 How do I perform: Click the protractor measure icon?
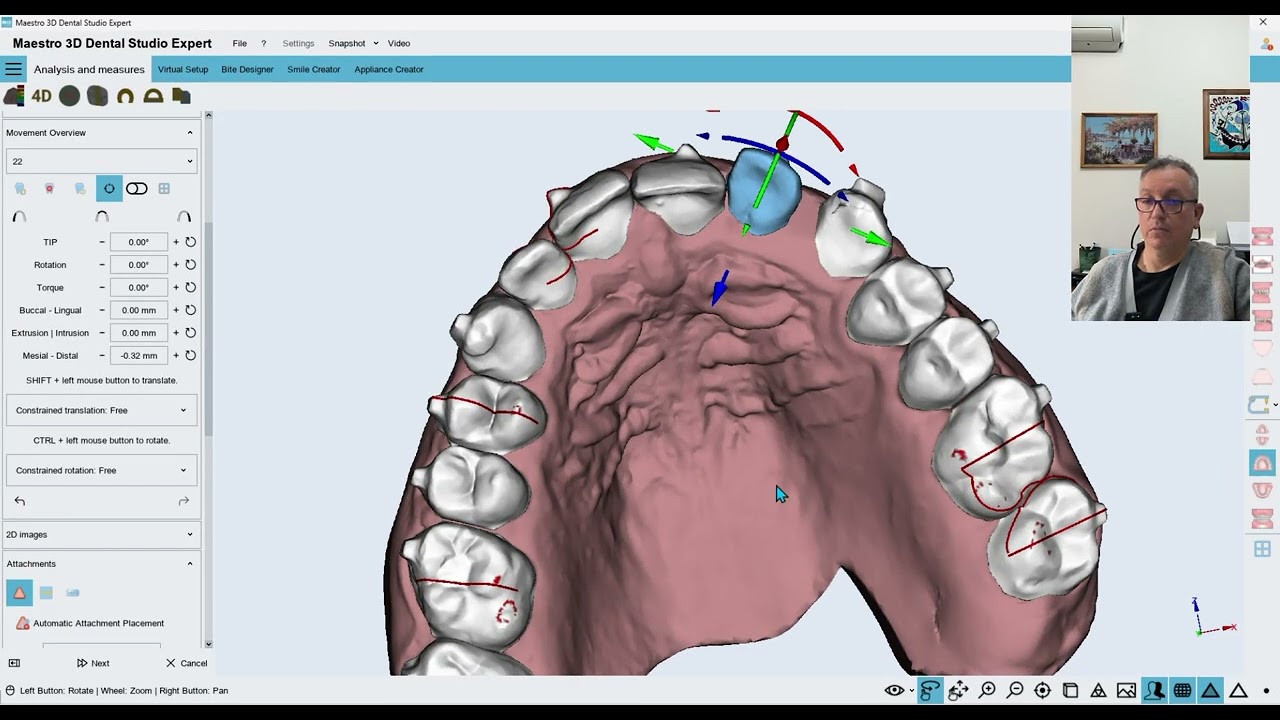click(x=153, y=96)
